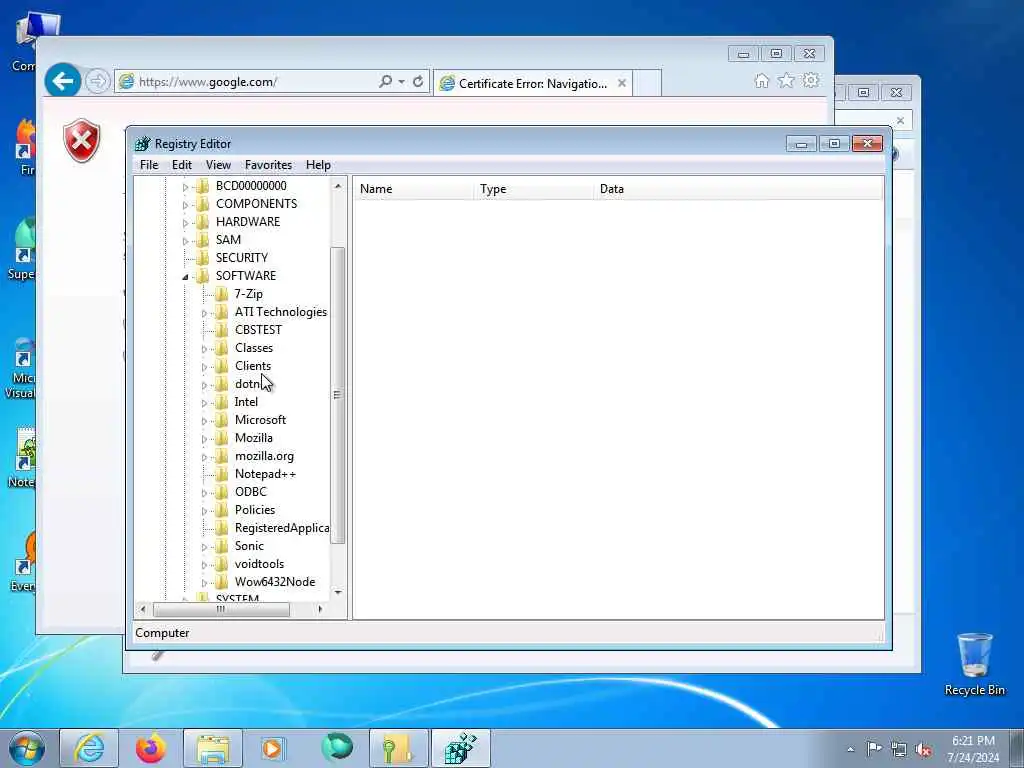
Task: Open the IE address bar dropdown arrow
Action: point(402,82)
